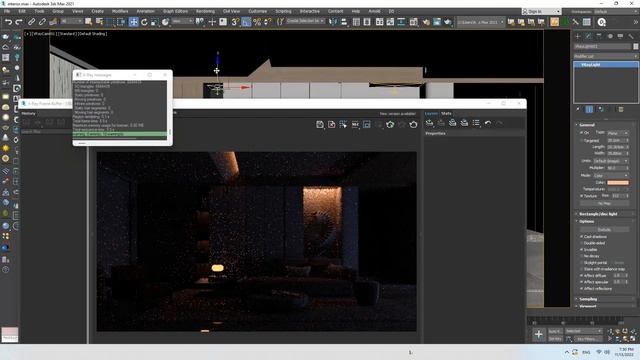640x360 pixels.
Task: Toggle the Texture checkbox
Action: (x=581, y=196)
